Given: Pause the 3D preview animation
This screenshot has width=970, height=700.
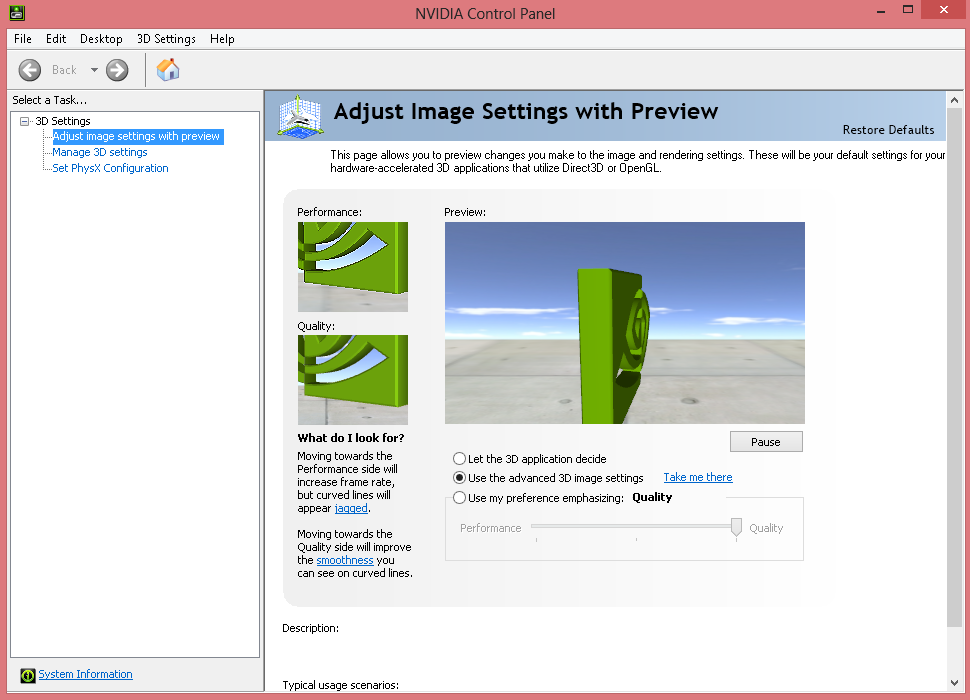Looking at the screenshot, I should pyautogui.click(x=766, y=442).
